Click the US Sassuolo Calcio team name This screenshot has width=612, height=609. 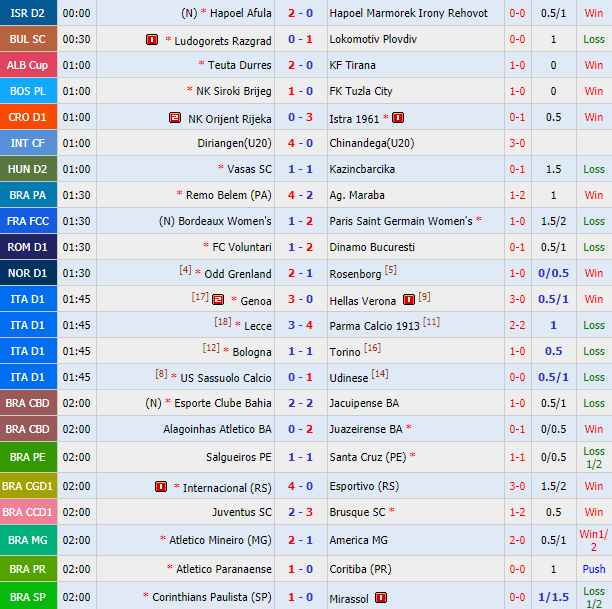coord(226,378)
